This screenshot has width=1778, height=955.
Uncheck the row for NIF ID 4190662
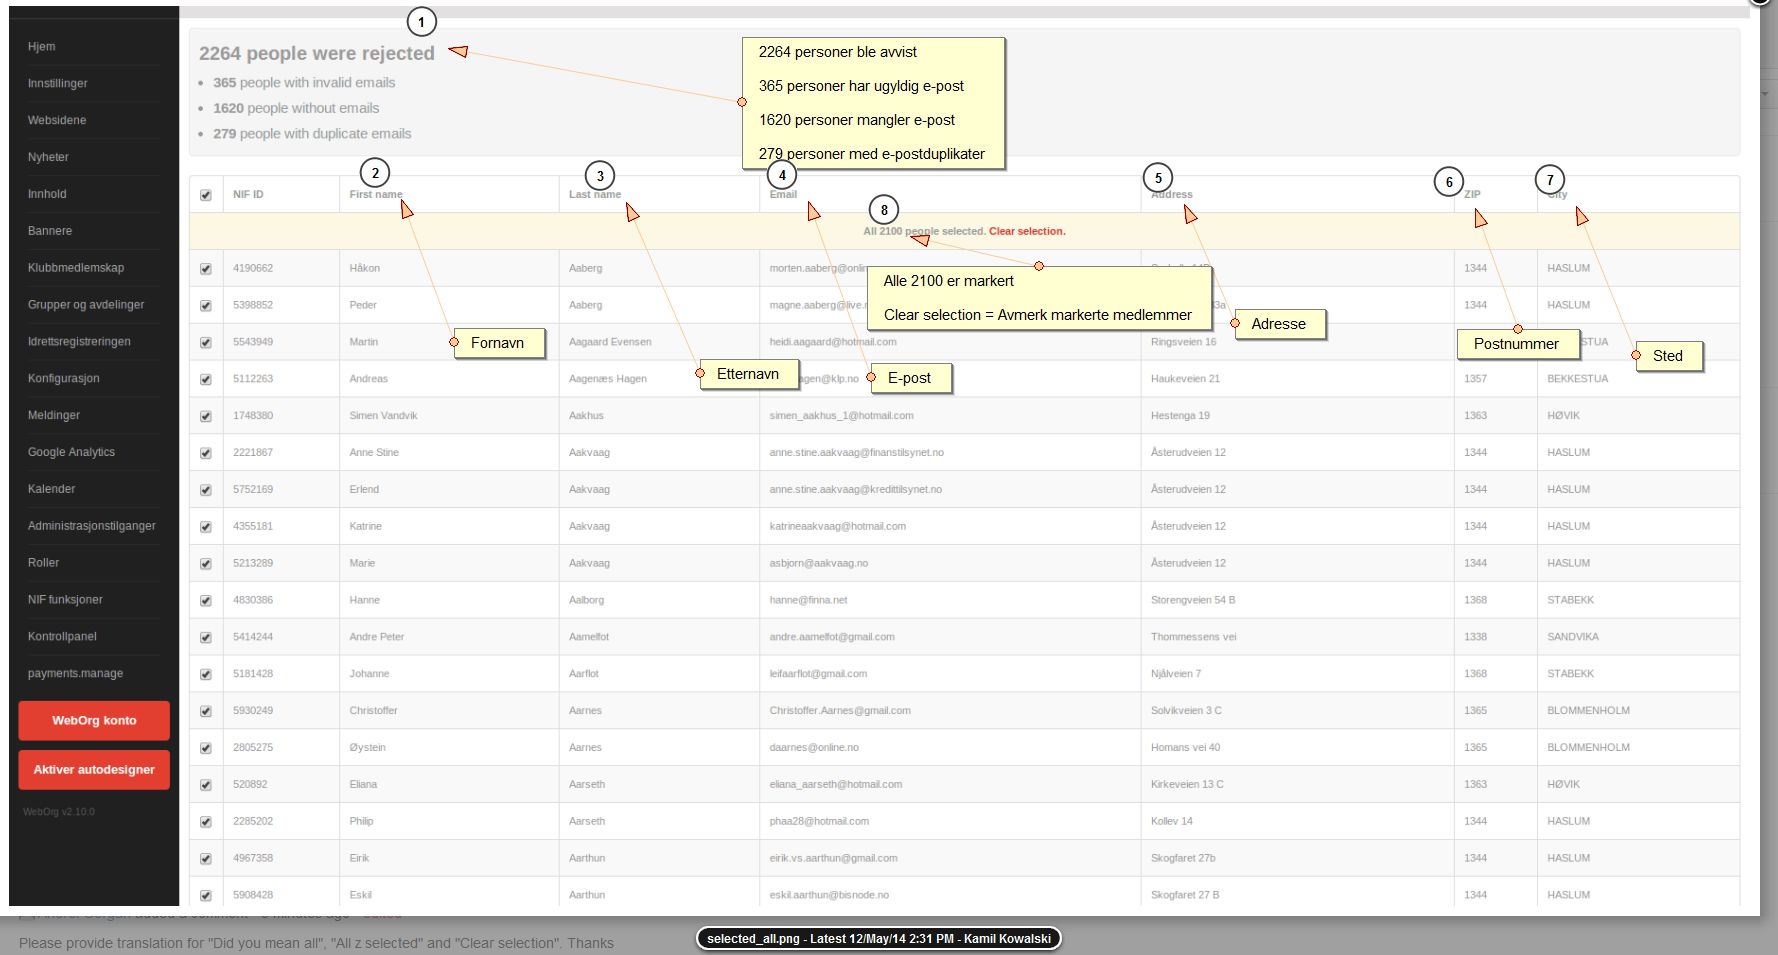click(x=206, y=269)
